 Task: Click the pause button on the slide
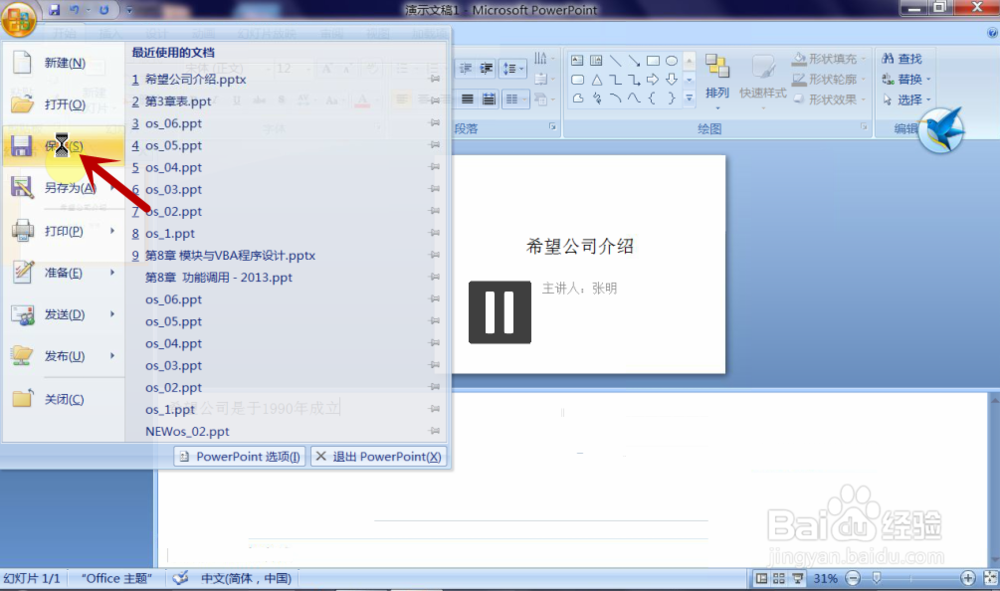pos(499,312)
